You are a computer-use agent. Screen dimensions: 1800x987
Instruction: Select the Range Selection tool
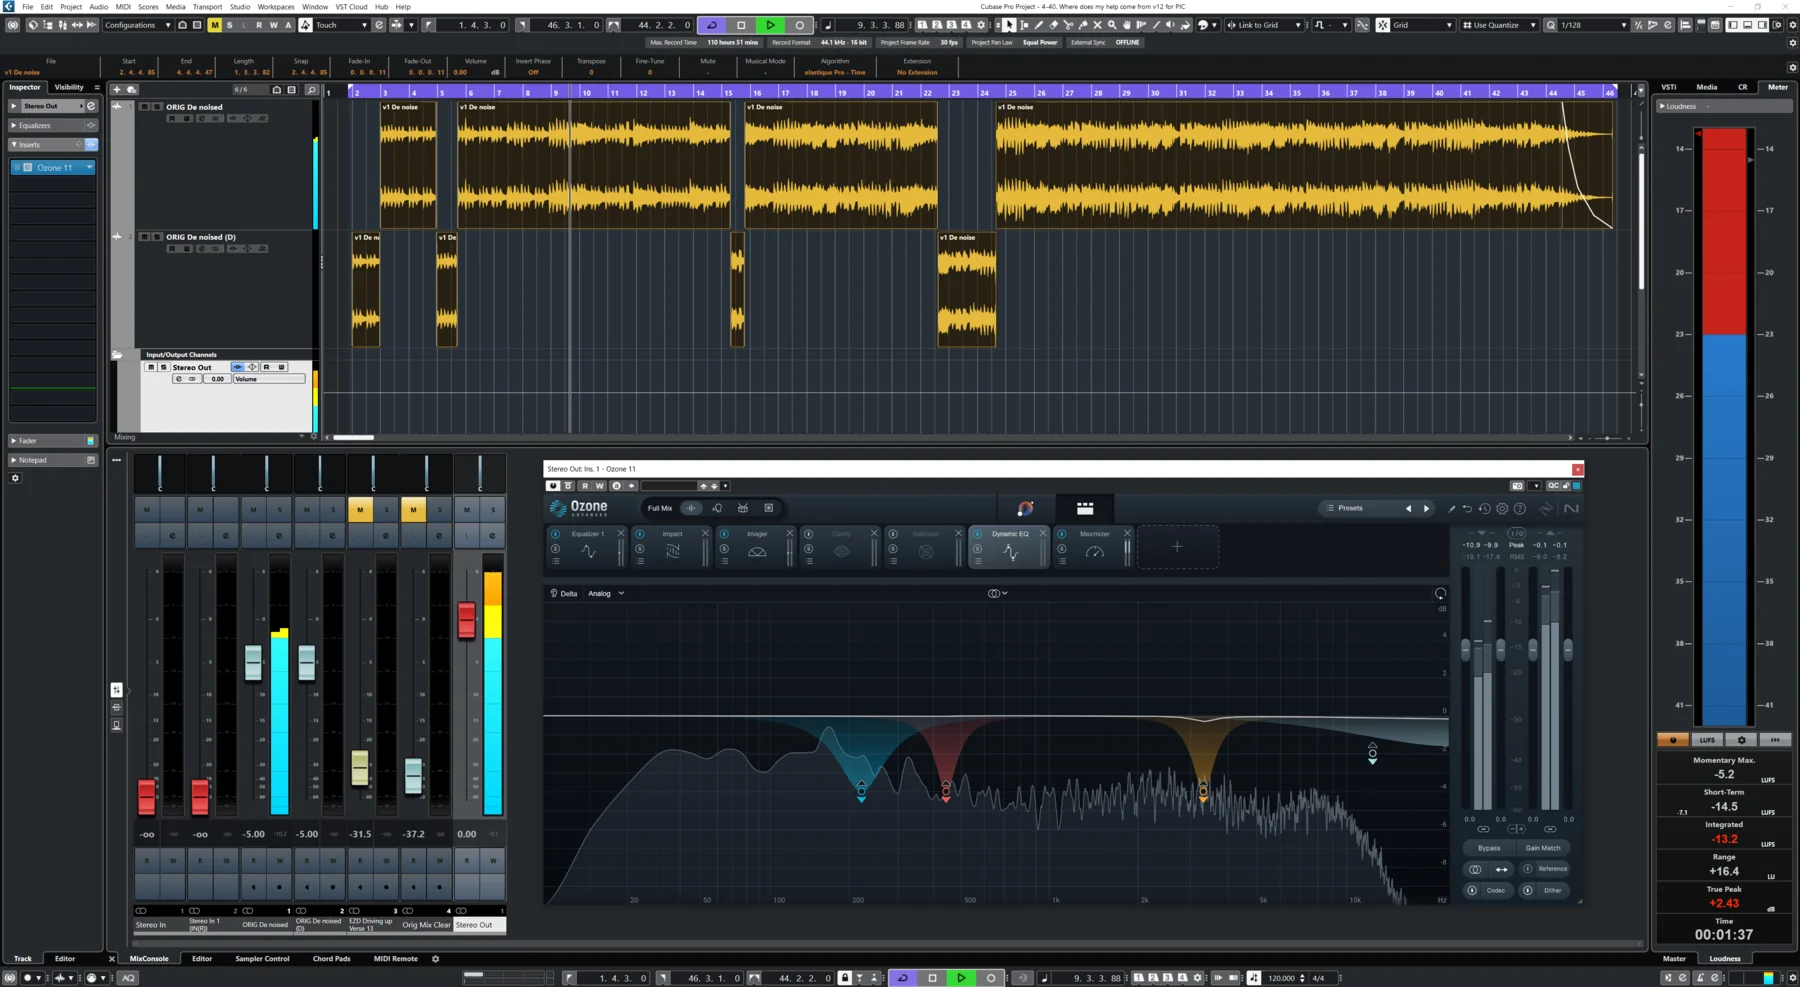pyautogui.click(x=1024, y=25)
